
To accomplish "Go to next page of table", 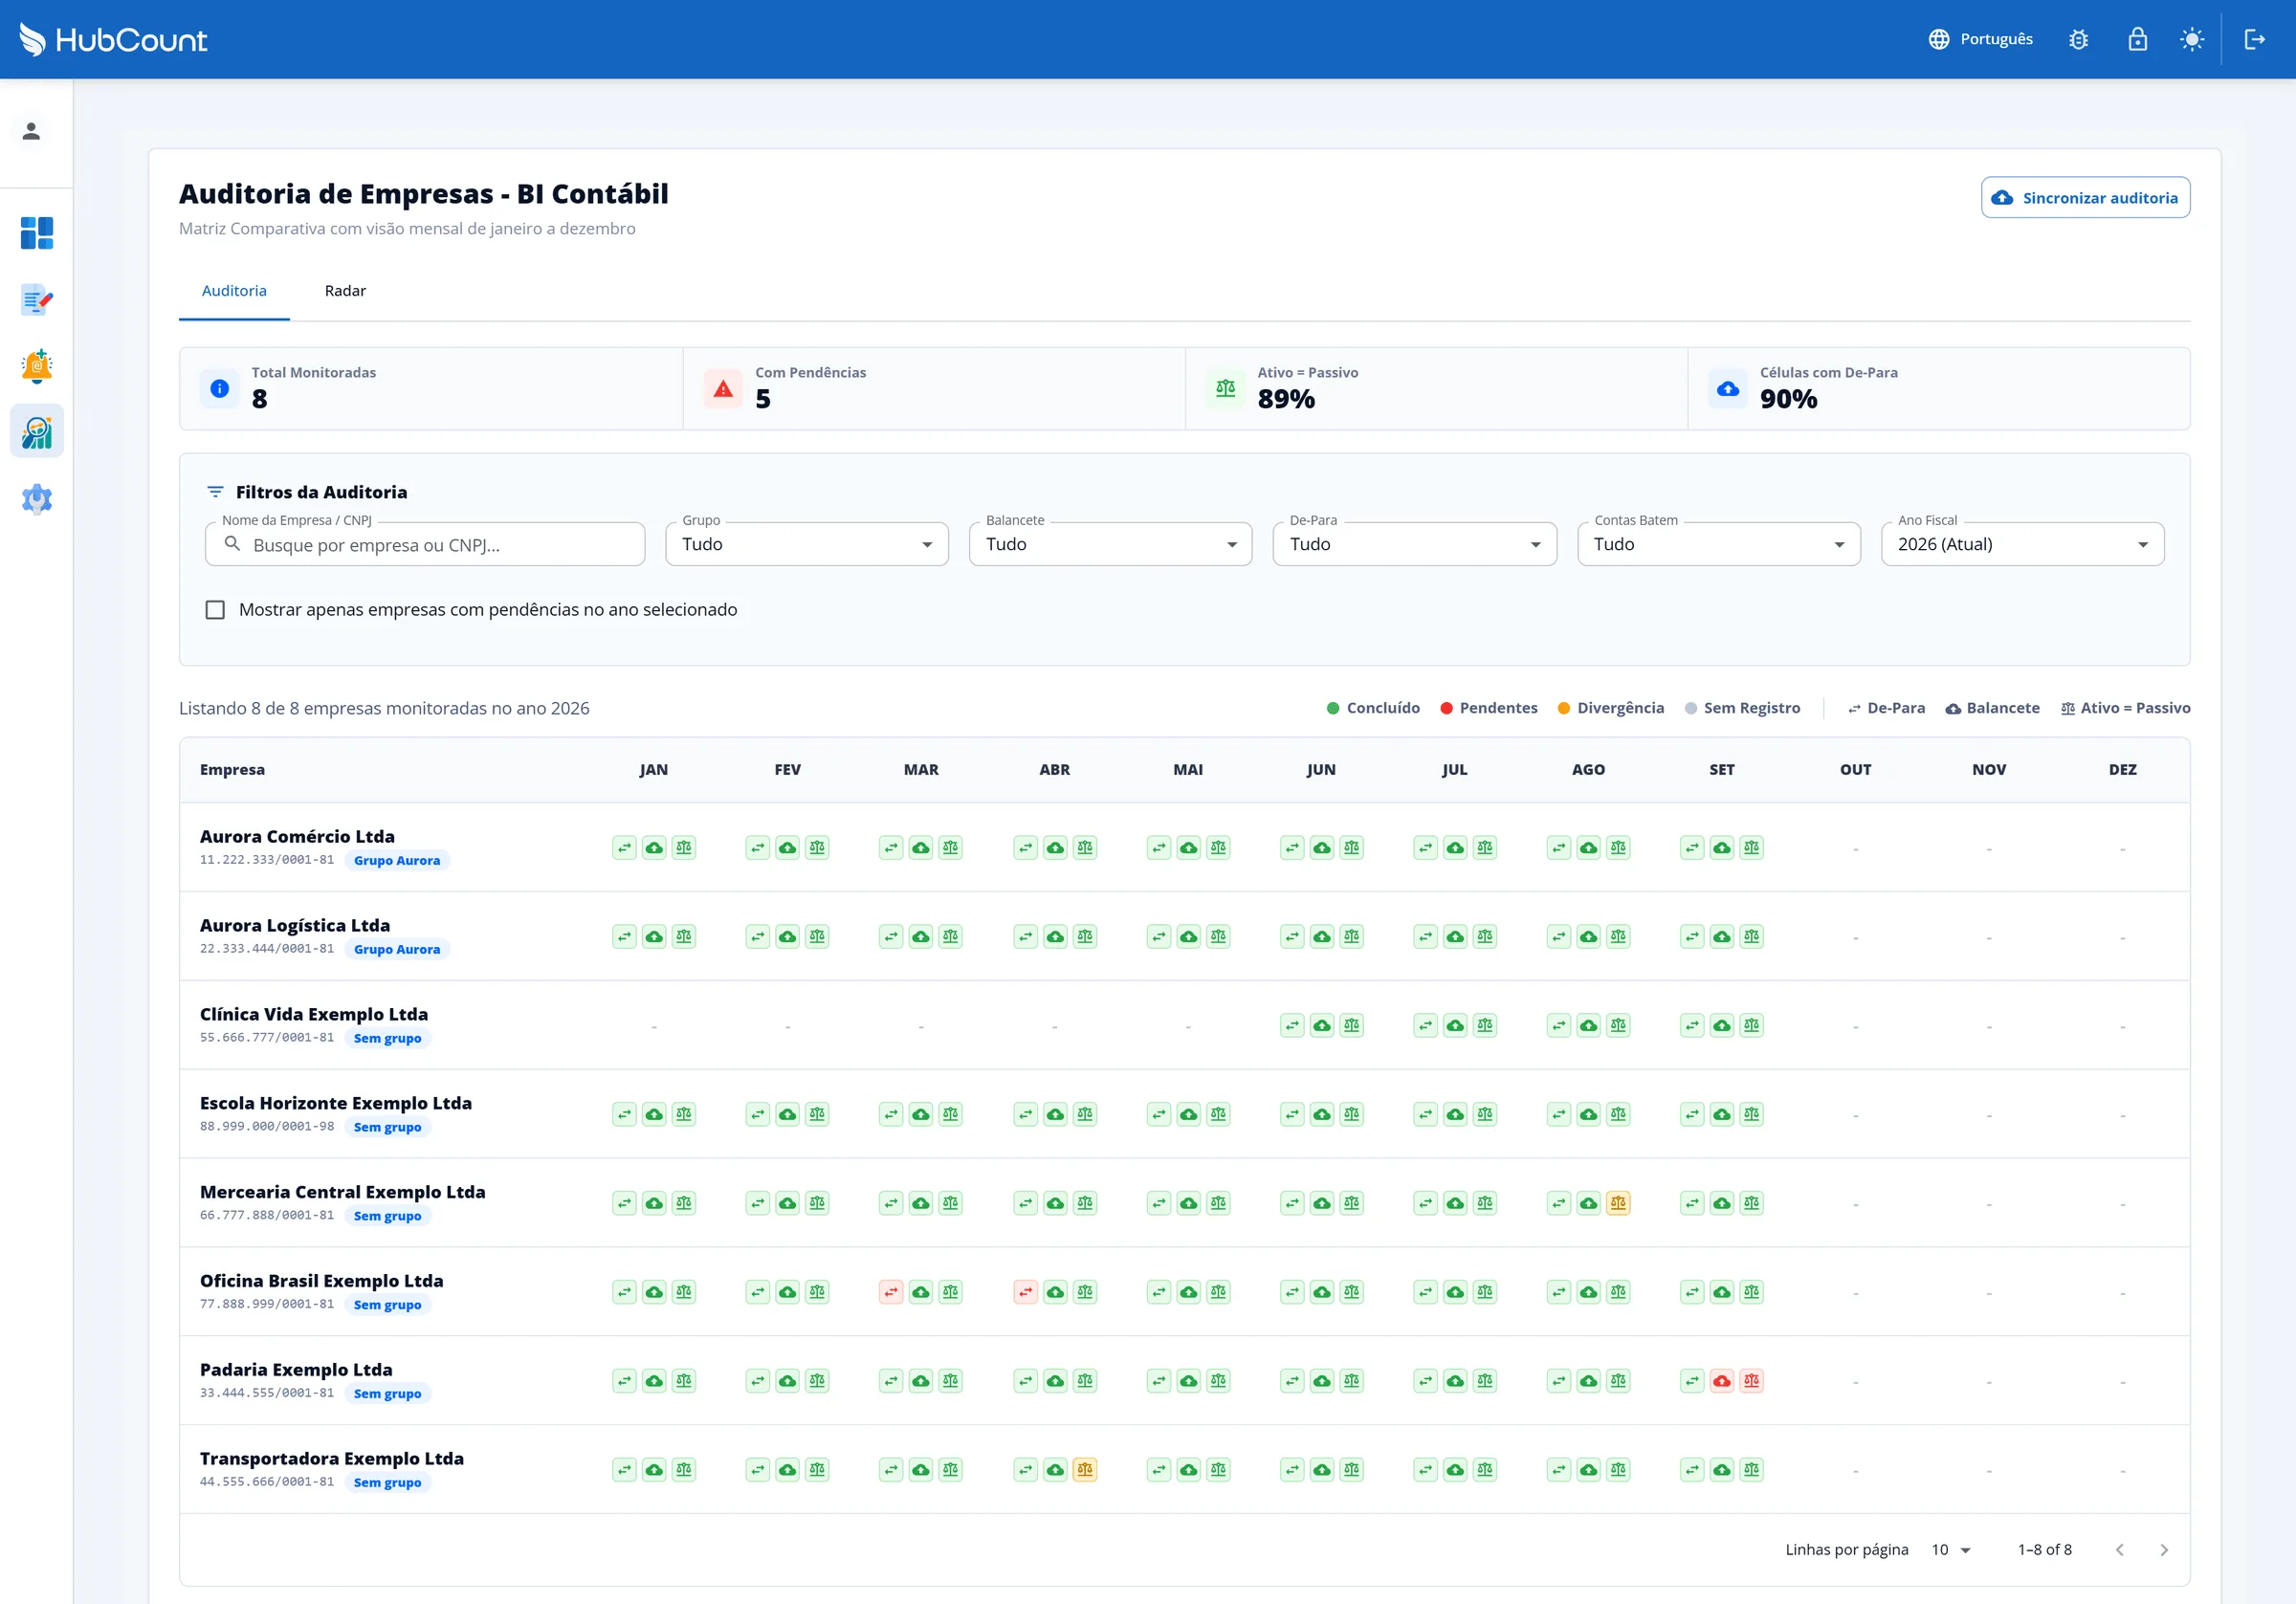I will 2164,1550.
